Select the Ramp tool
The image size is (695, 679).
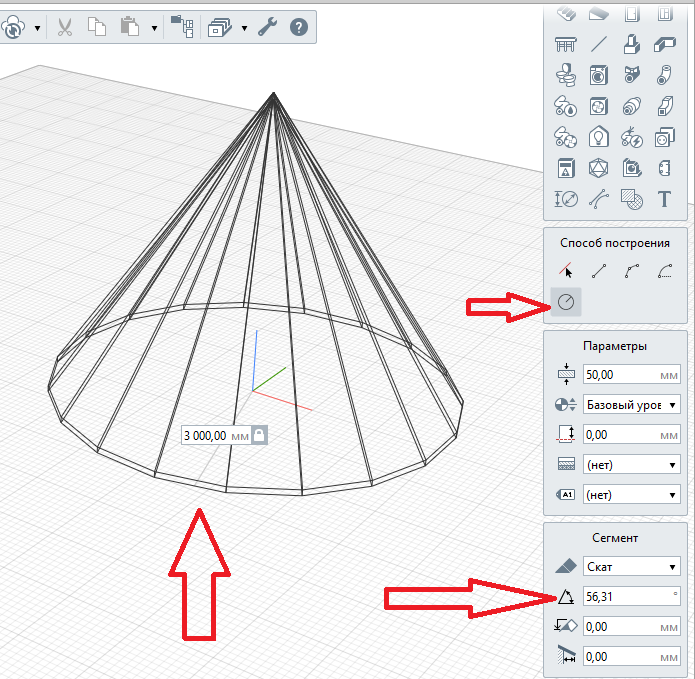click(599, 13)
